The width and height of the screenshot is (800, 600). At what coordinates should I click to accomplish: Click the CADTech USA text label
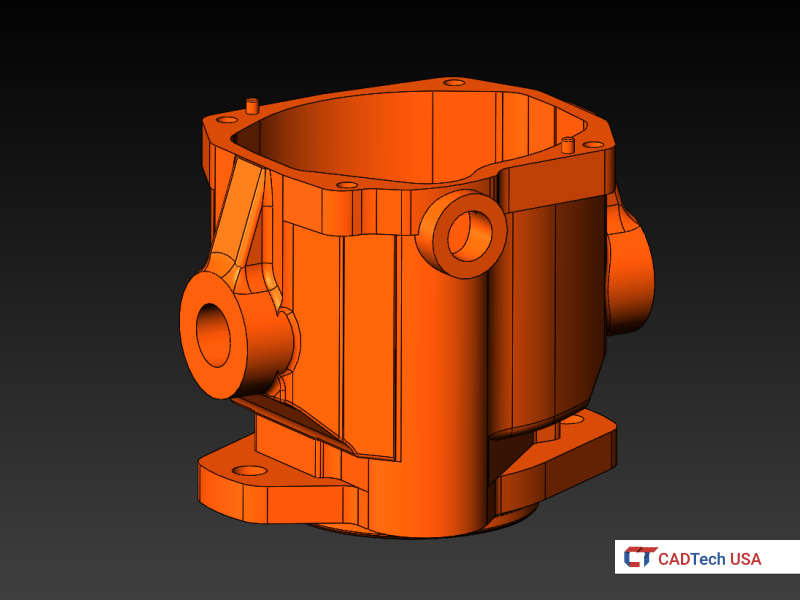(x=709, y=558)
